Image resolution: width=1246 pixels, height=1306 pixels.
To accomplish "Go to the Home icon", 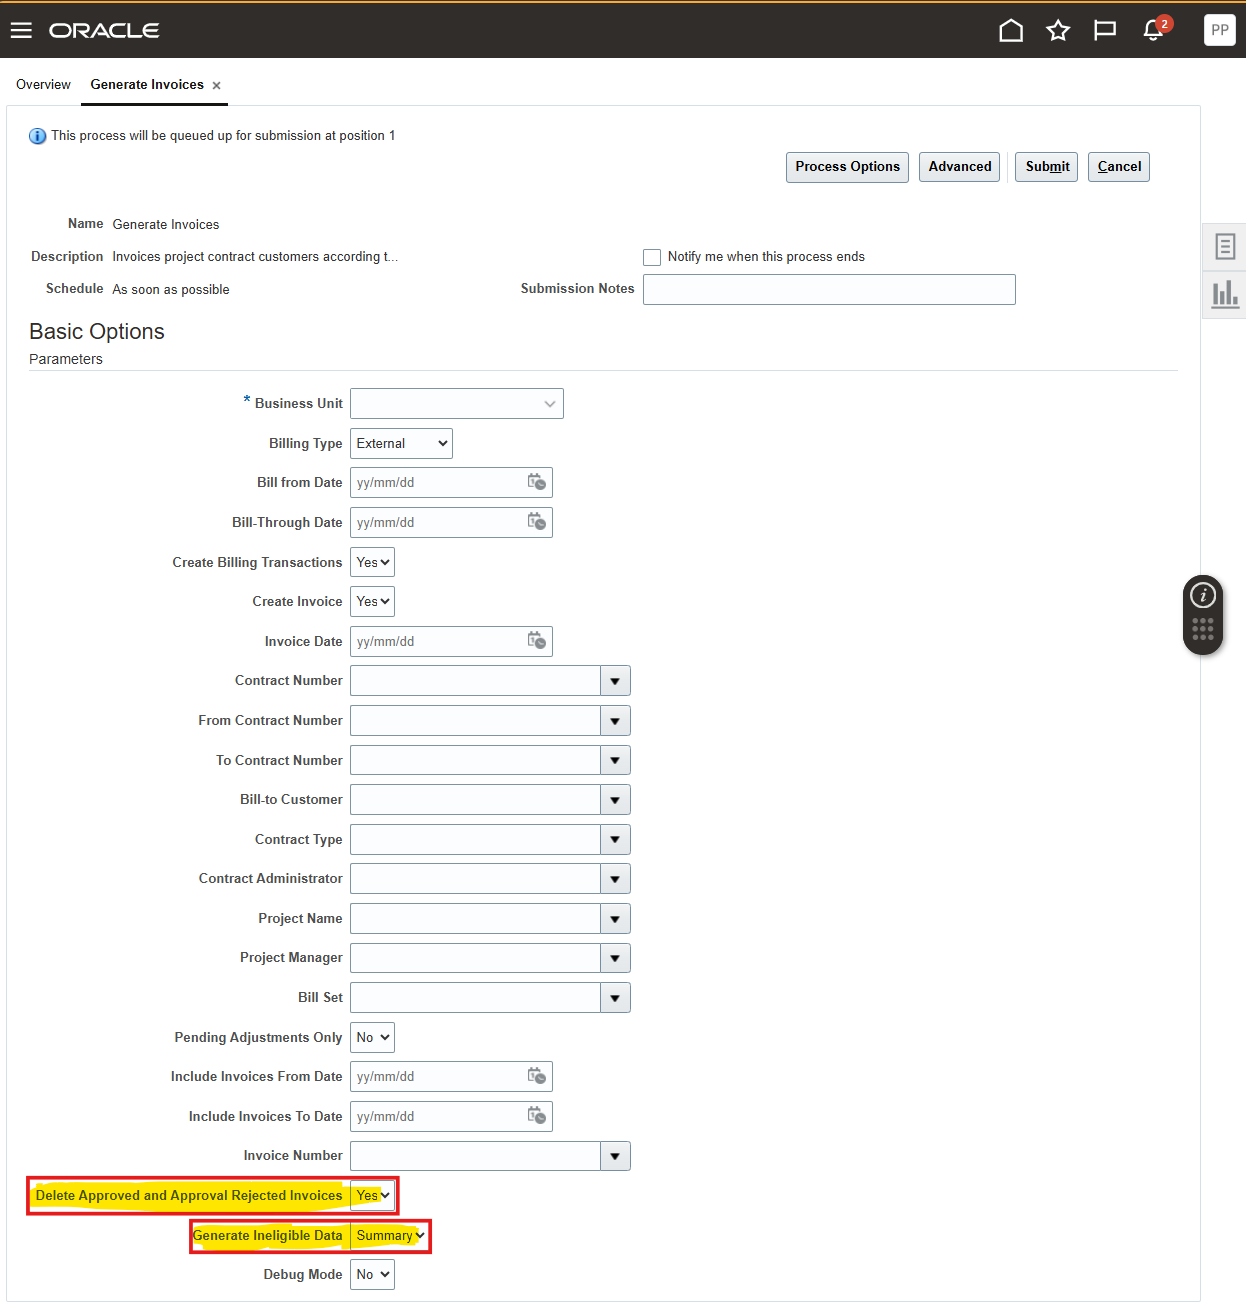I will pos(1011,30).
